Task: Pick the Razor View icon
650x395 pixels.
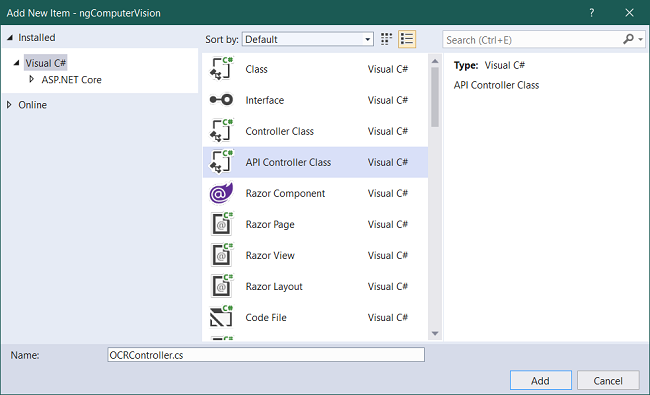Action: click(221, 255)
